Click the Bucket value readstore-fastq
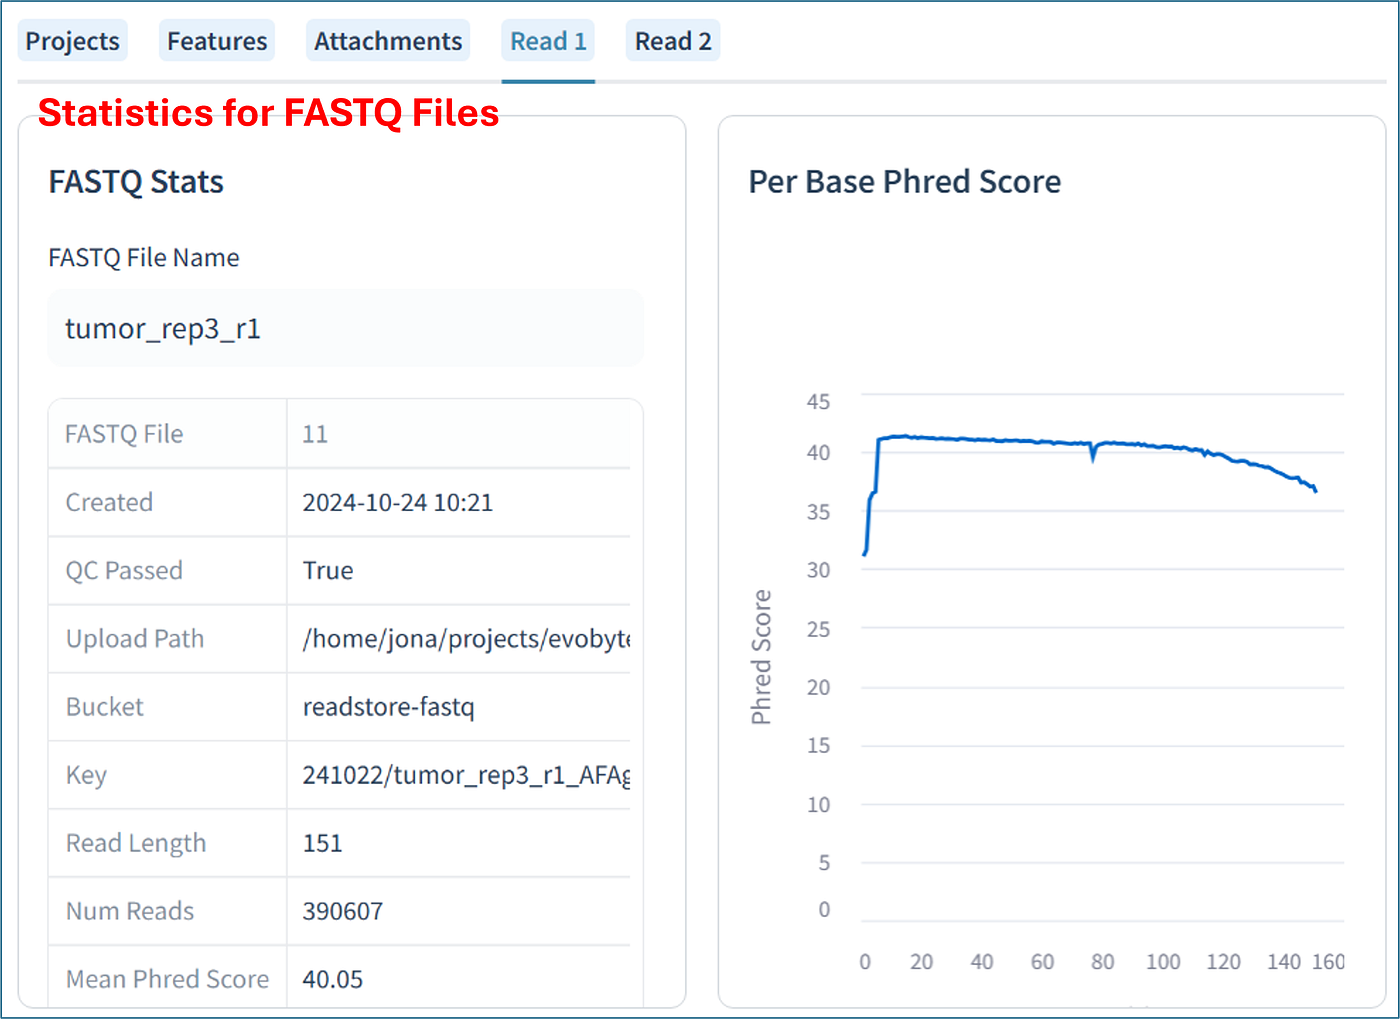This screenshot has height=1019, width=1400. (389, 706)
